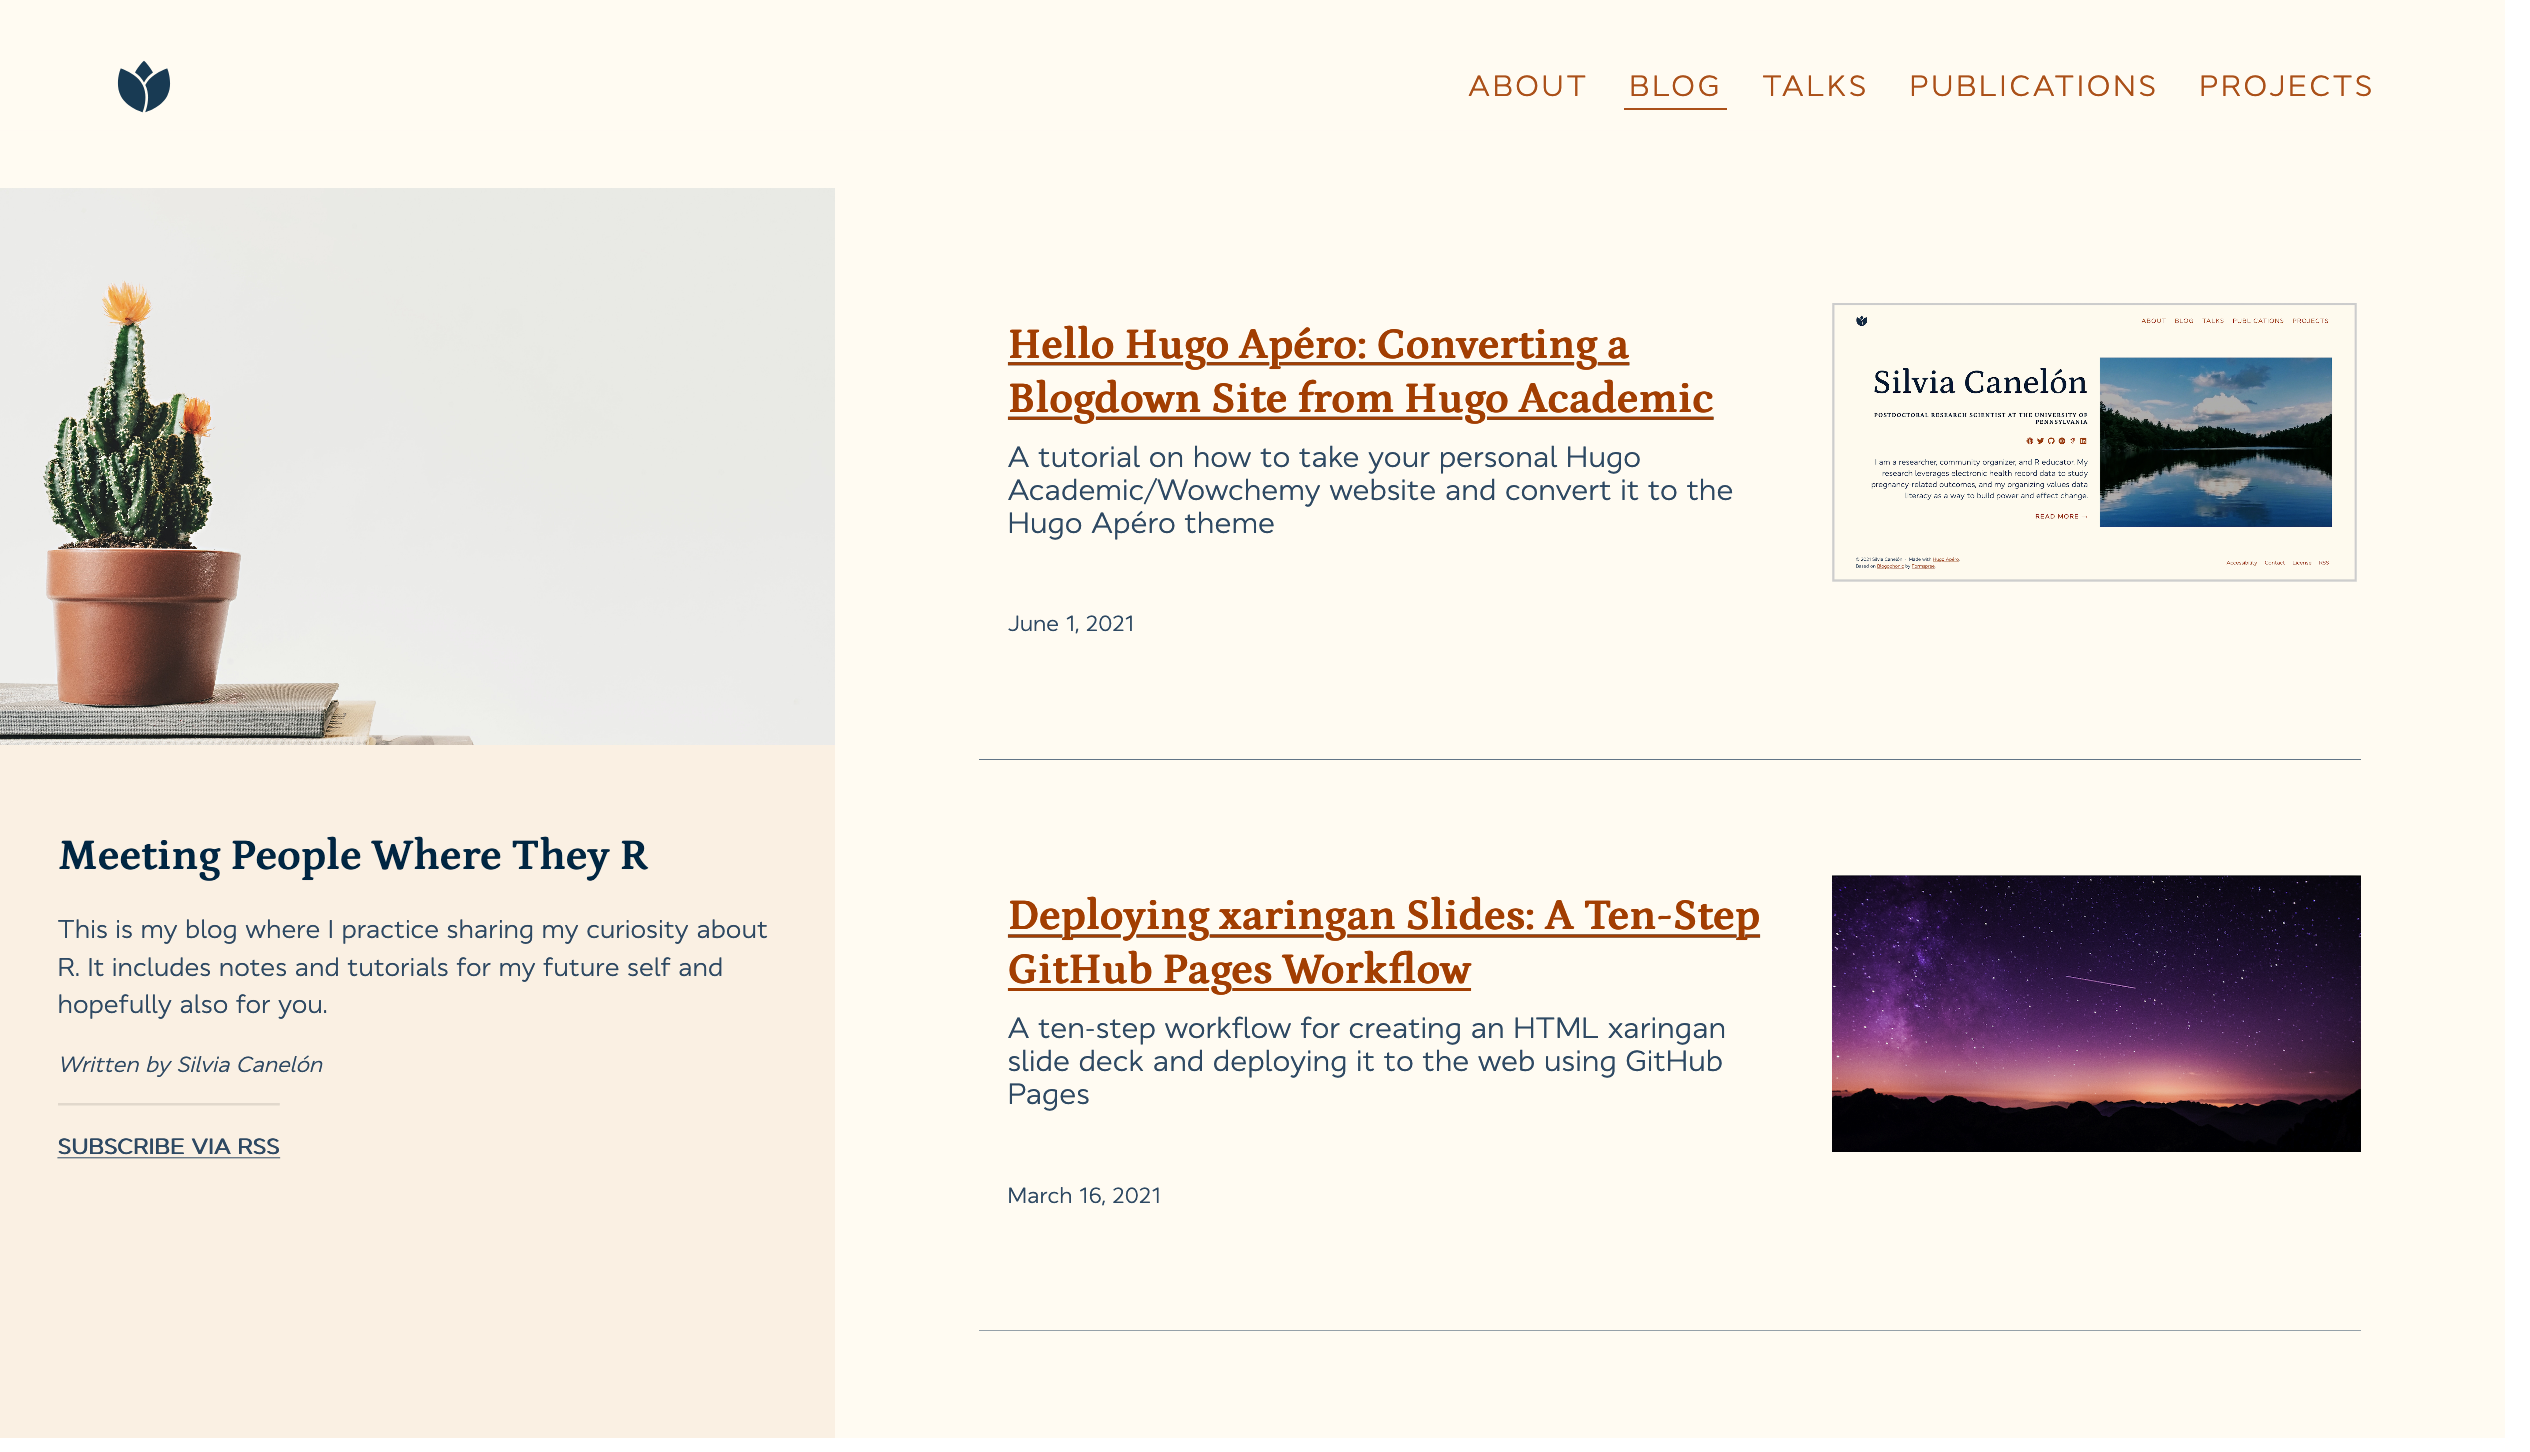Open the PUBLICATIONS page
This screenshot has width=2530, height=1452.
pyautogui.click(x=2032, y=87)
